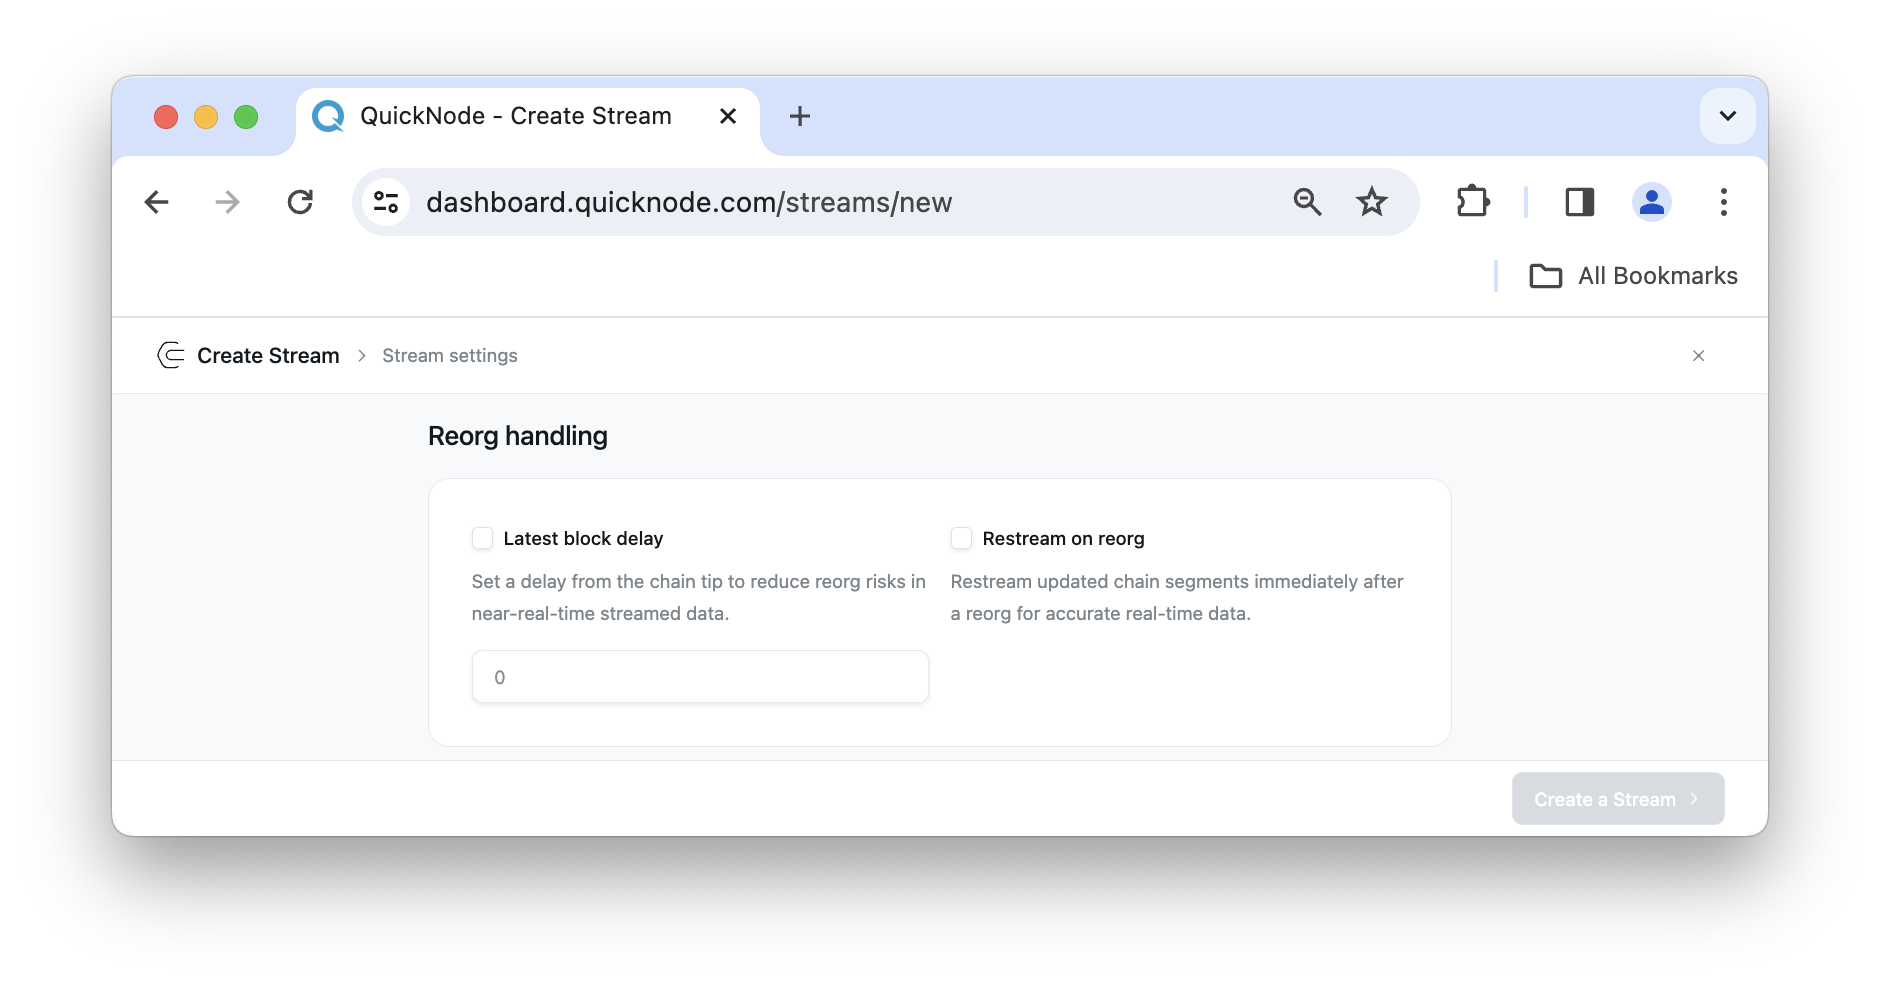Click the Stream settings breadcrumb
The height and width of the screenshot is (984, 1880).
click(x=450, y=356)
